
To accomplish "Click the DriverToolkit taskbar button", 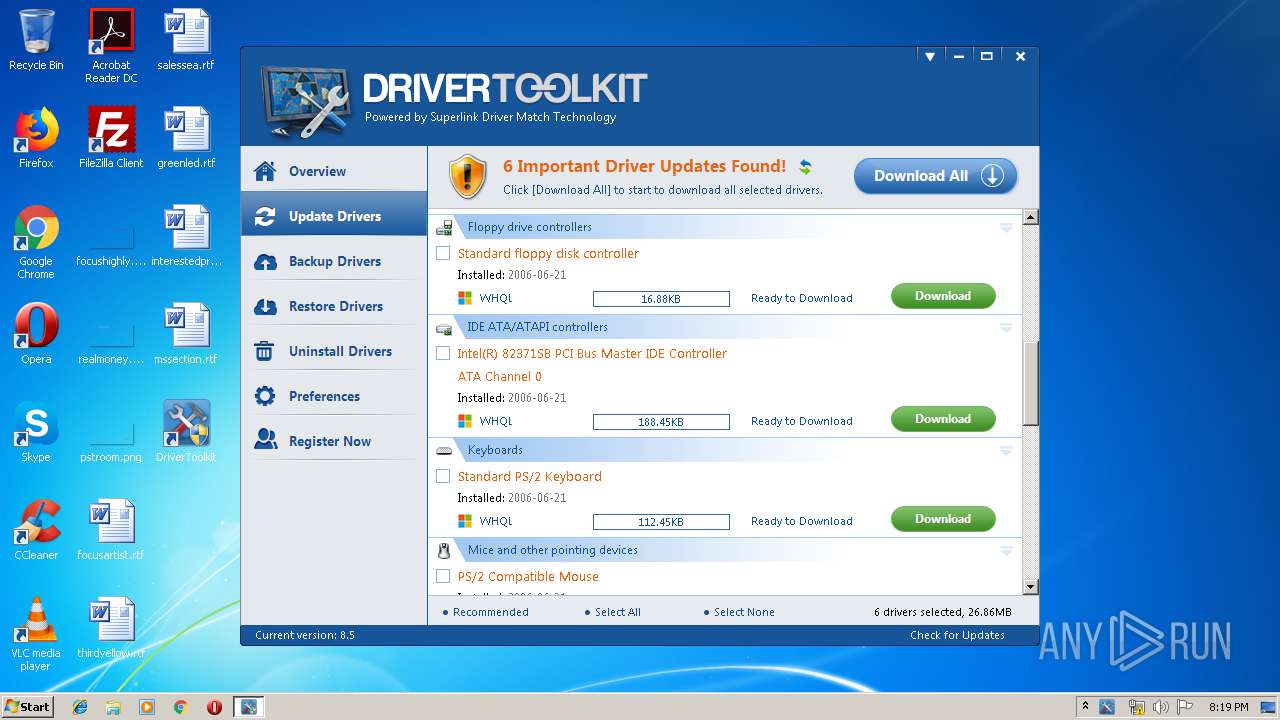I will (x=248, y=707).
